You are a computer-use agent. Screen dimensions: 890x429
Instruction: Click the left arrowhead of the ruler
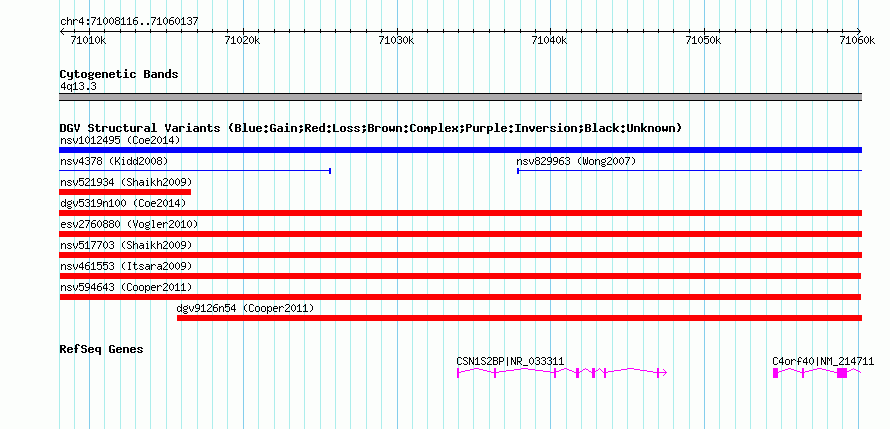[x=62, y=32]
